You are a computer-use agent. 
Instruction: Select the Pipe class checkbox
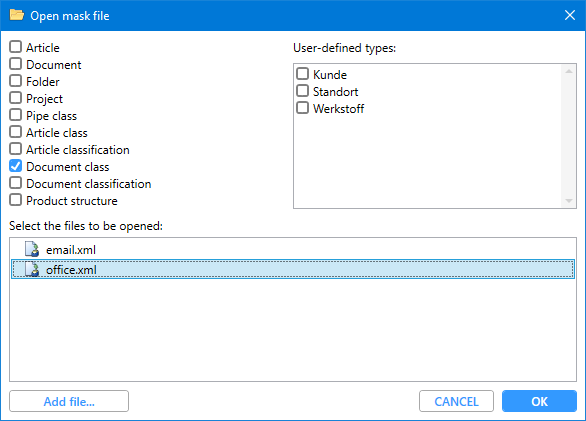click(x=15, y=115)
